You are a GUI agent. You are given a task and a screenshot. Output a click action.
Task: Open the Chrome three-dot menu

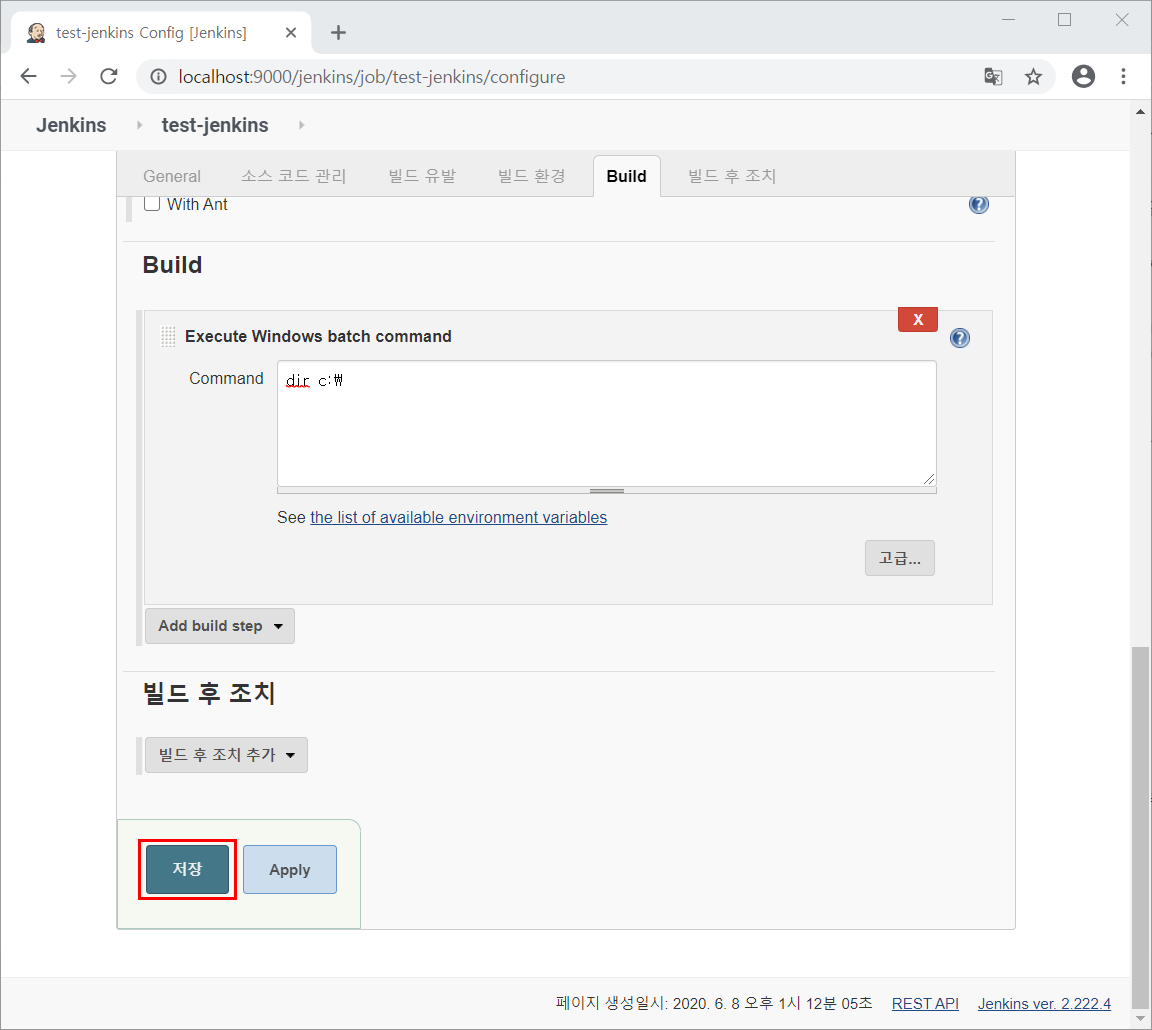1123,76
